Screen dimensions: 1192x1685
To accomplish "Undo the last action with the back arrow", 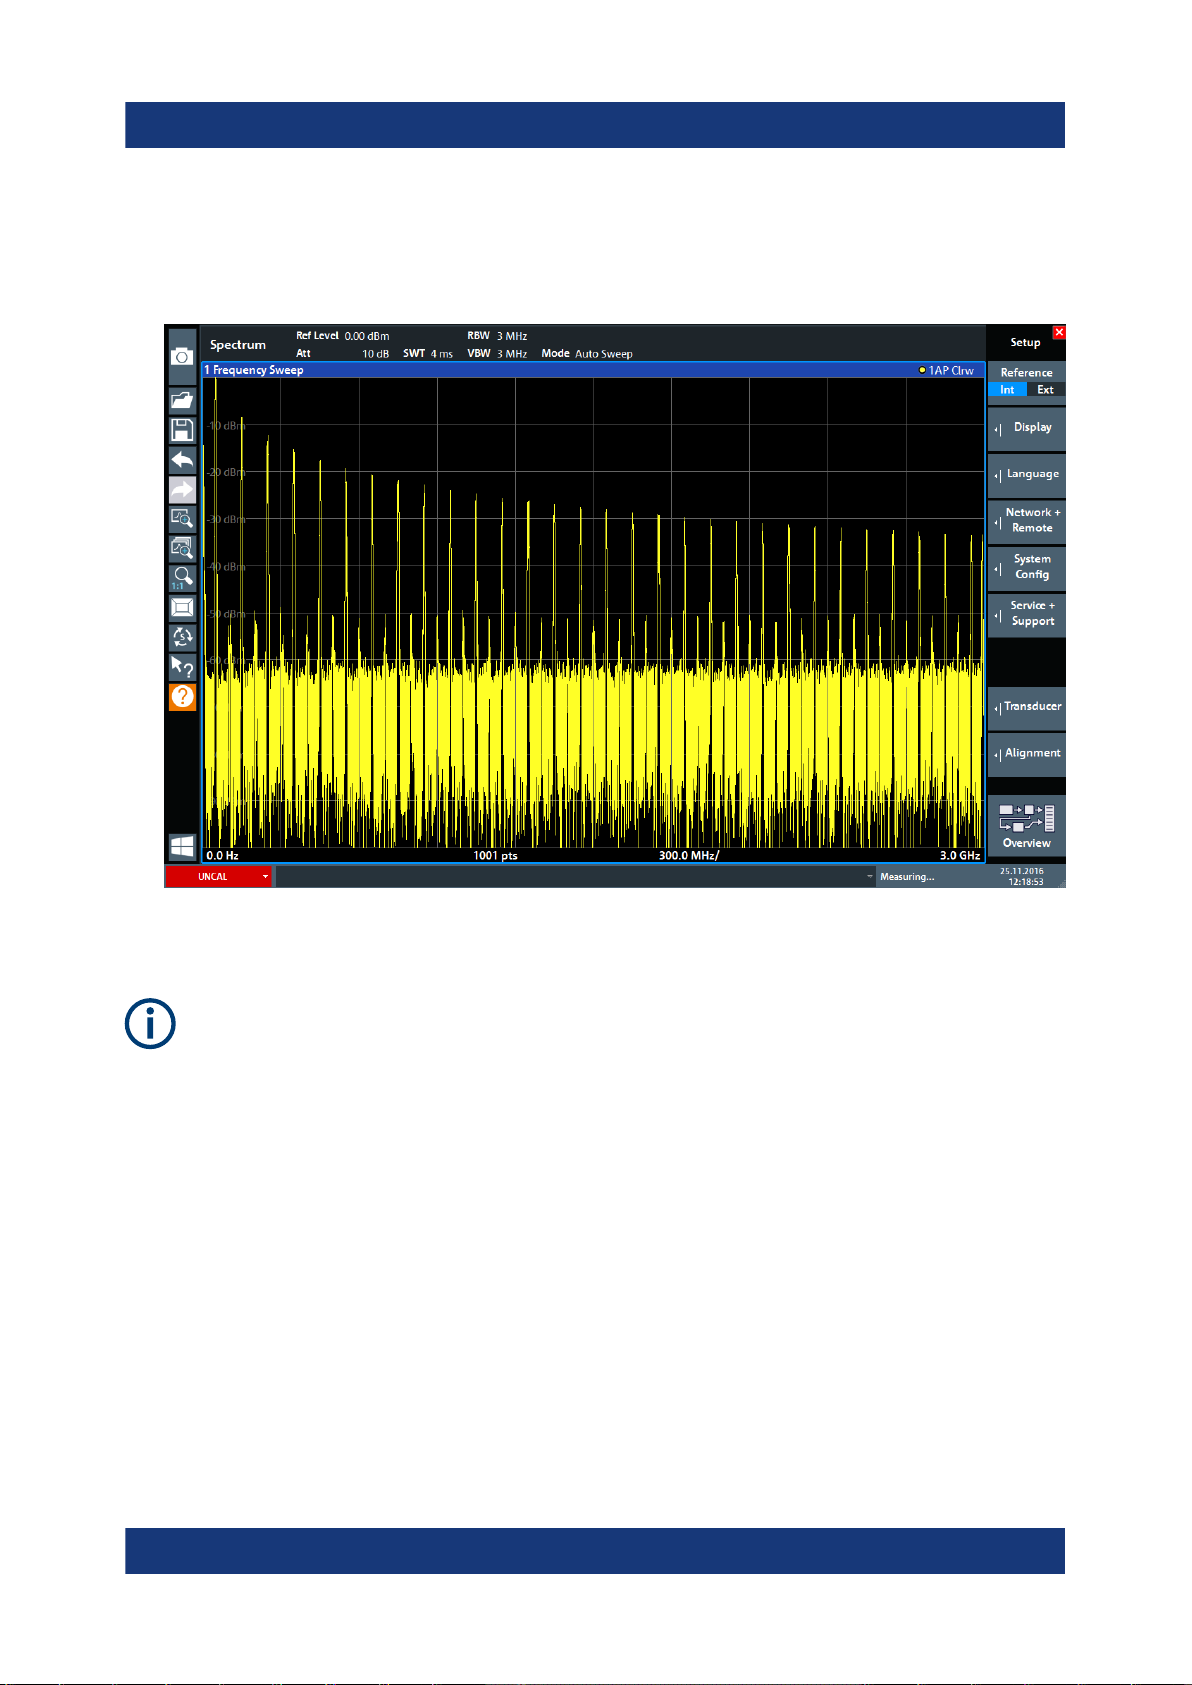I will point(182,460).
